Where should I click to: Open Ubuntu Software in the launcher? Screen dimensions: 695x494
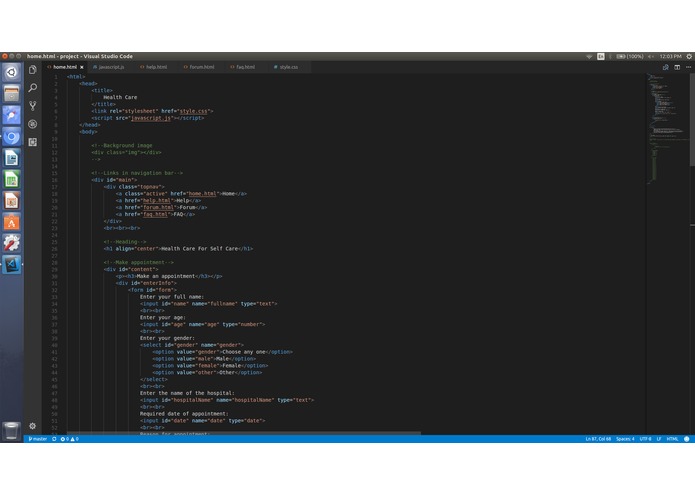point(12,222)
